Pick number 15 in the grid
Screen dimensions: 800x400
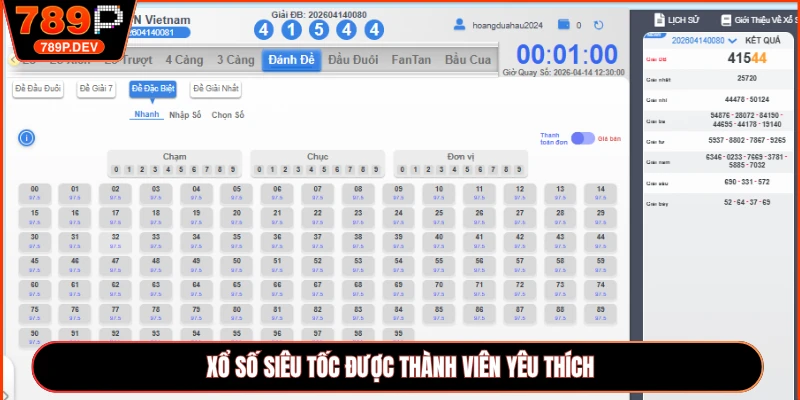34,217
